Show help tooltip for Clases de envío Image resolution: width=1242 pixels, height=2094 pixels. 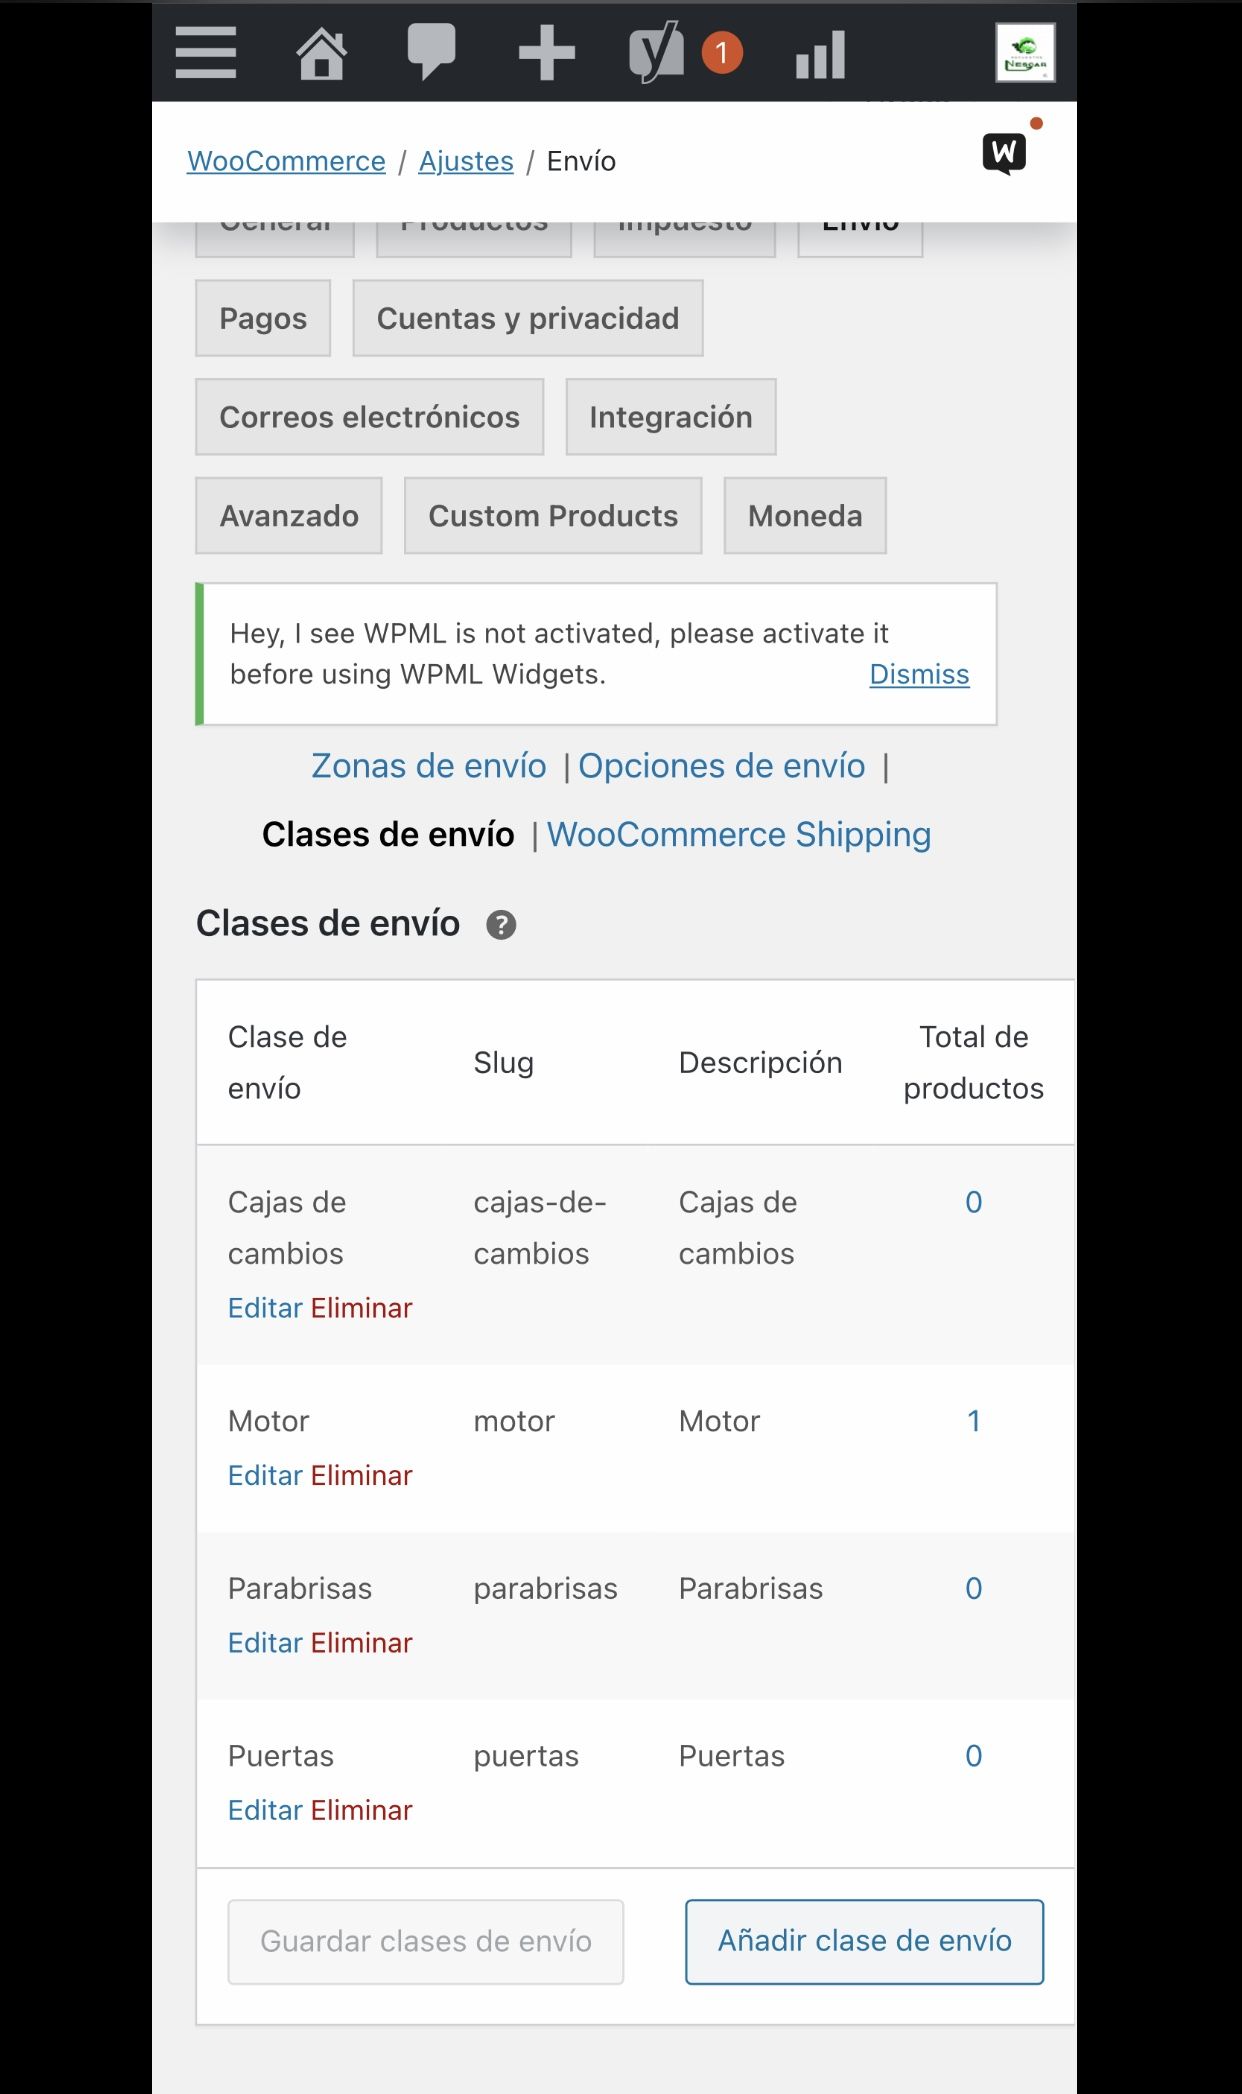tap(501, 925)
